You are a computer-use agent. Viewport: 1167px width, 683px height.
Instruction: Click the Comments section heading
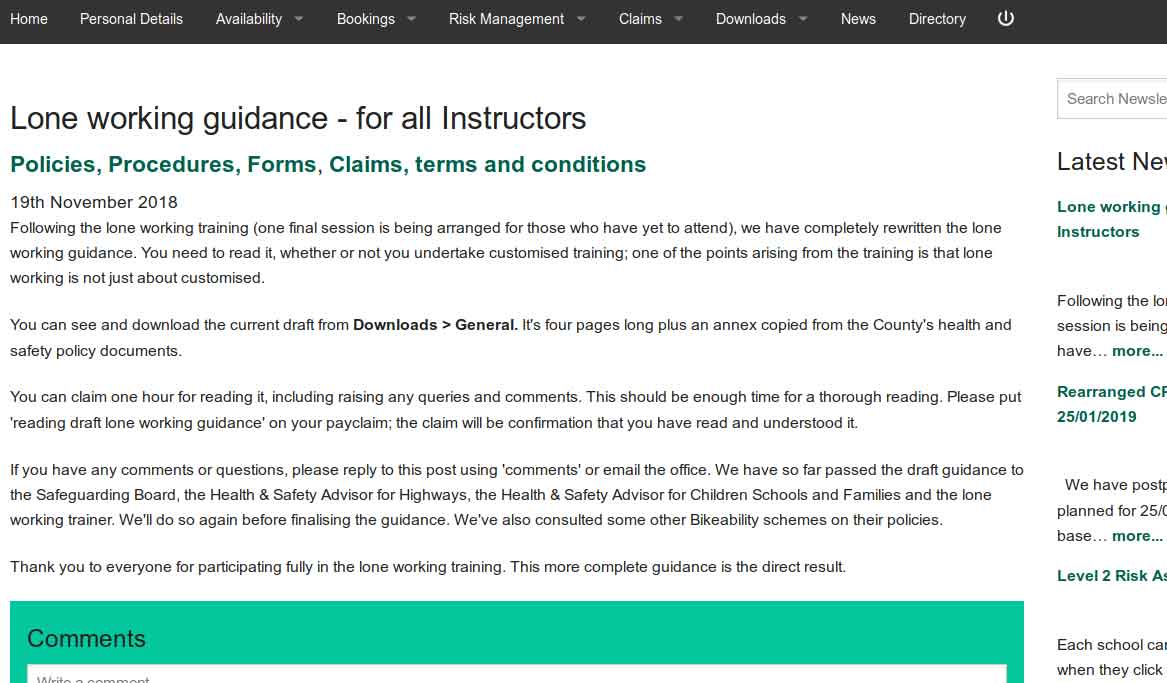(x=86, y=638)
